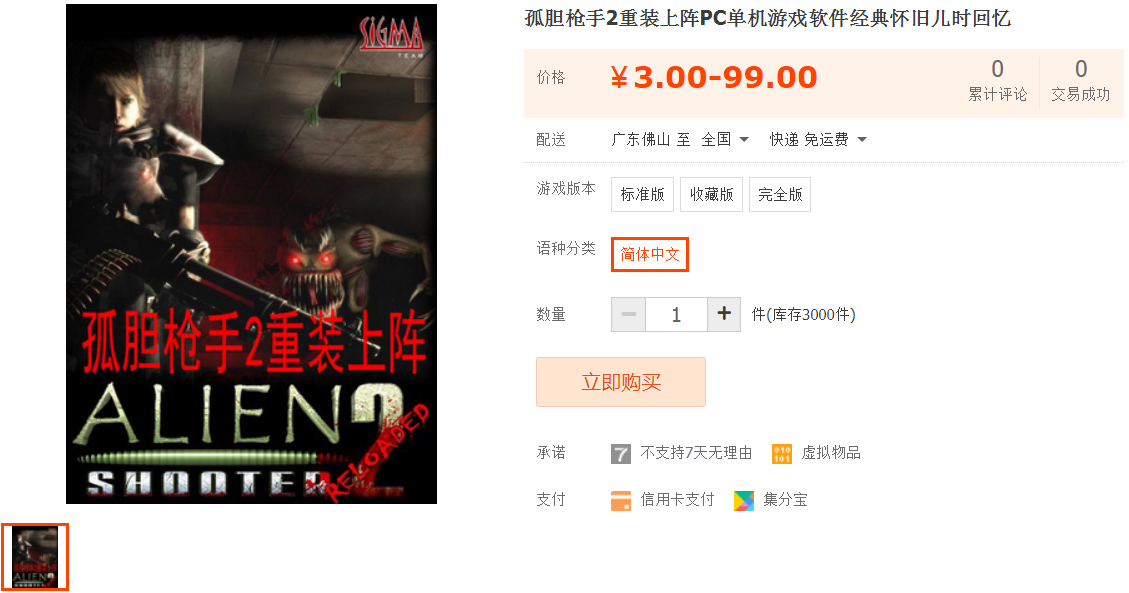The height and width of the screenshot is (593, 1129).
Task: Click the credit card payment icon
Action: [621, 500]
